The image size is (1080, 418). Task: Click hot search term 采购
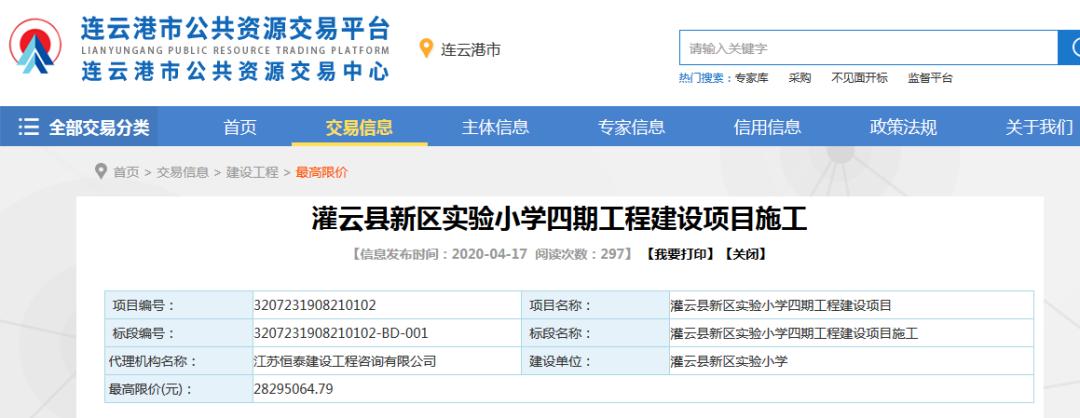[800, 78]
